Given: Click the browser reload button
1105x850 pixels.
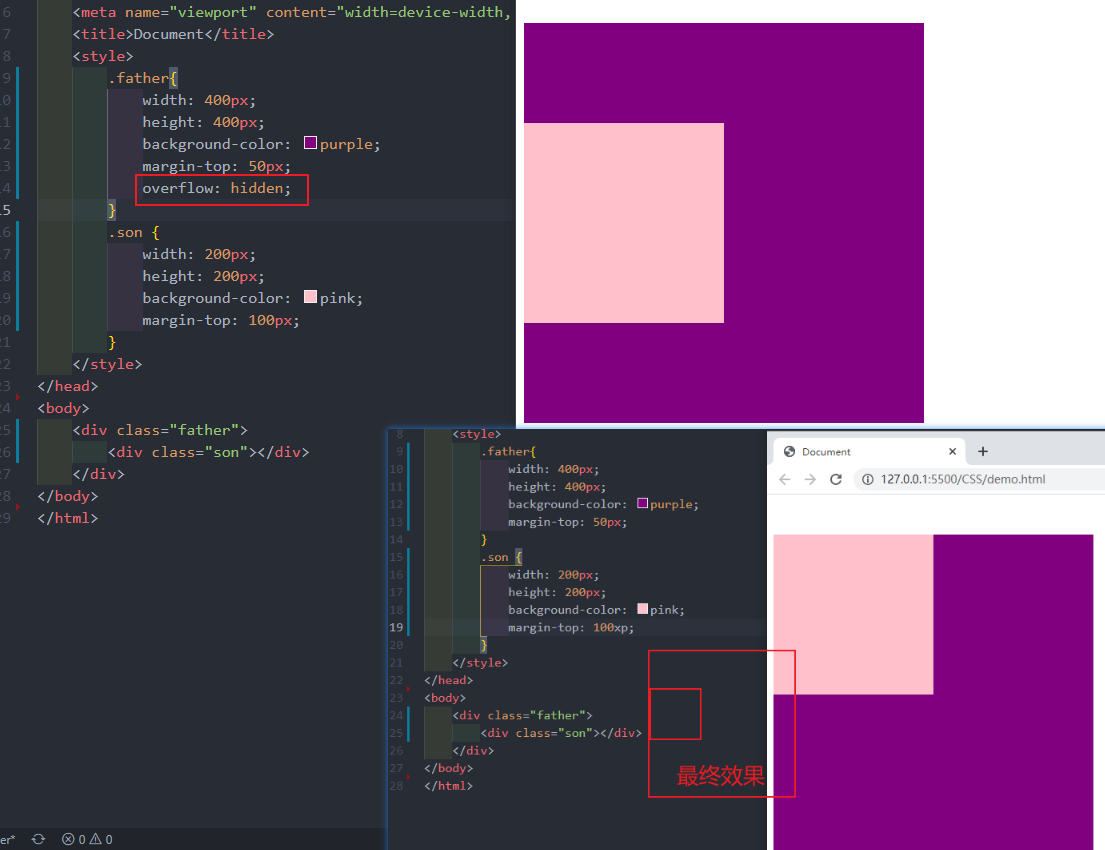Looking at the screenshot, I should (x=835, y=479).
